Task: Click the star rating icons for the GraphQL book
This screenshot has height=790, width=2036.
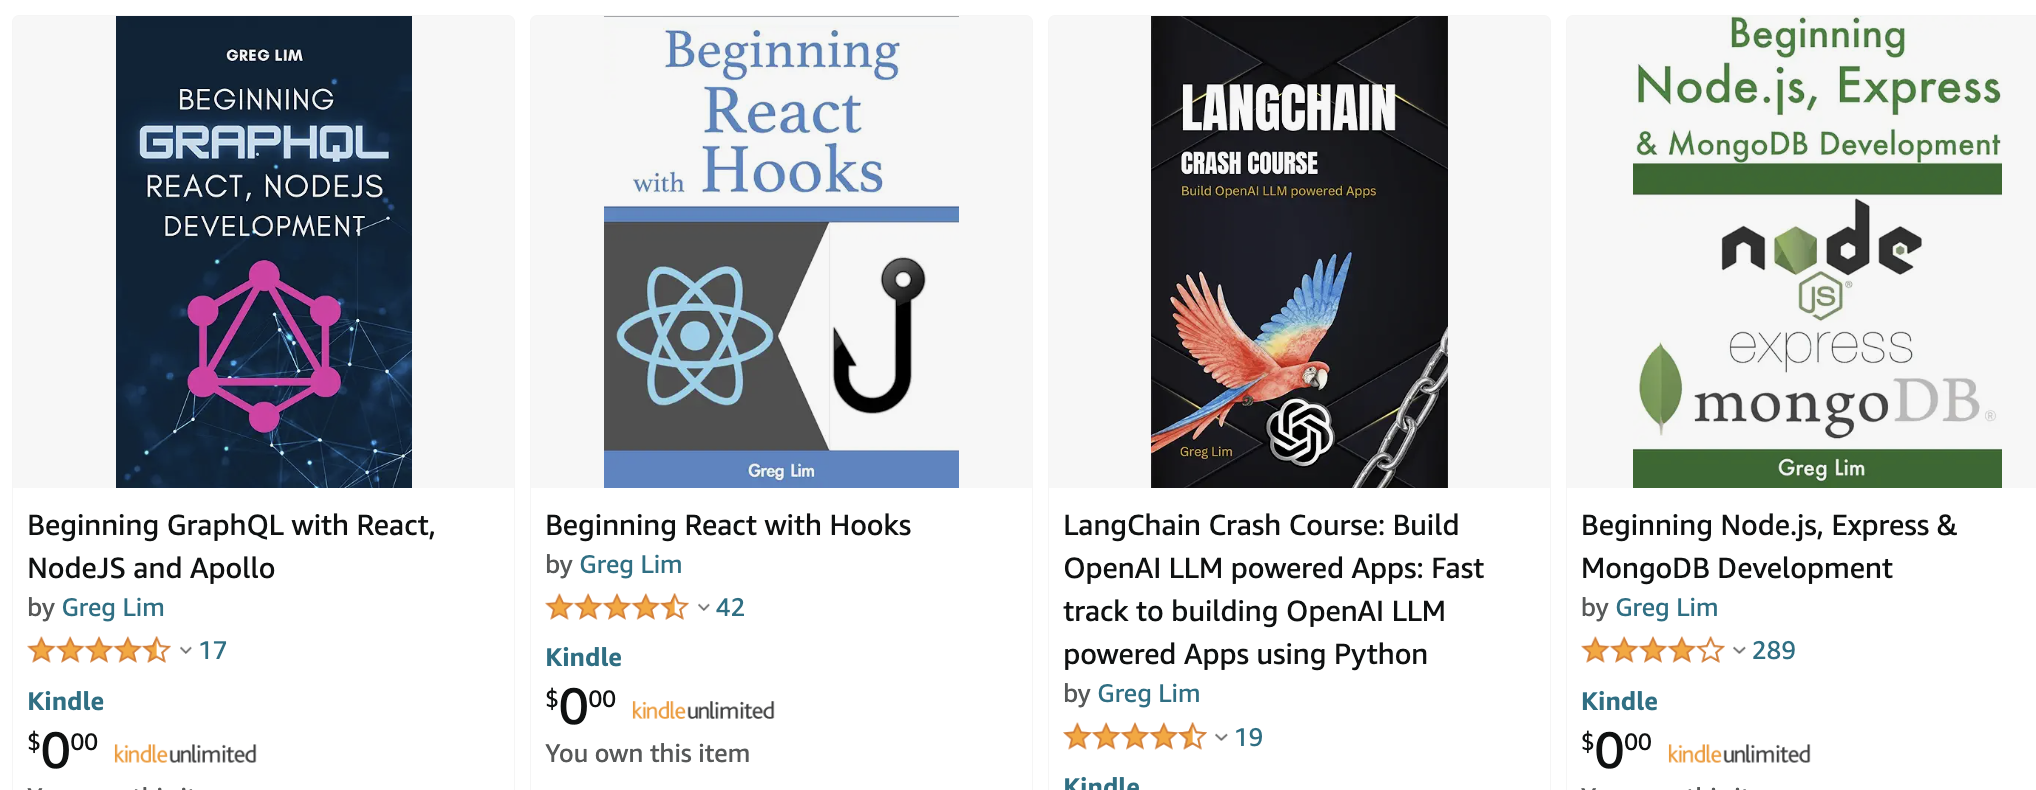Action: (99, 651)
